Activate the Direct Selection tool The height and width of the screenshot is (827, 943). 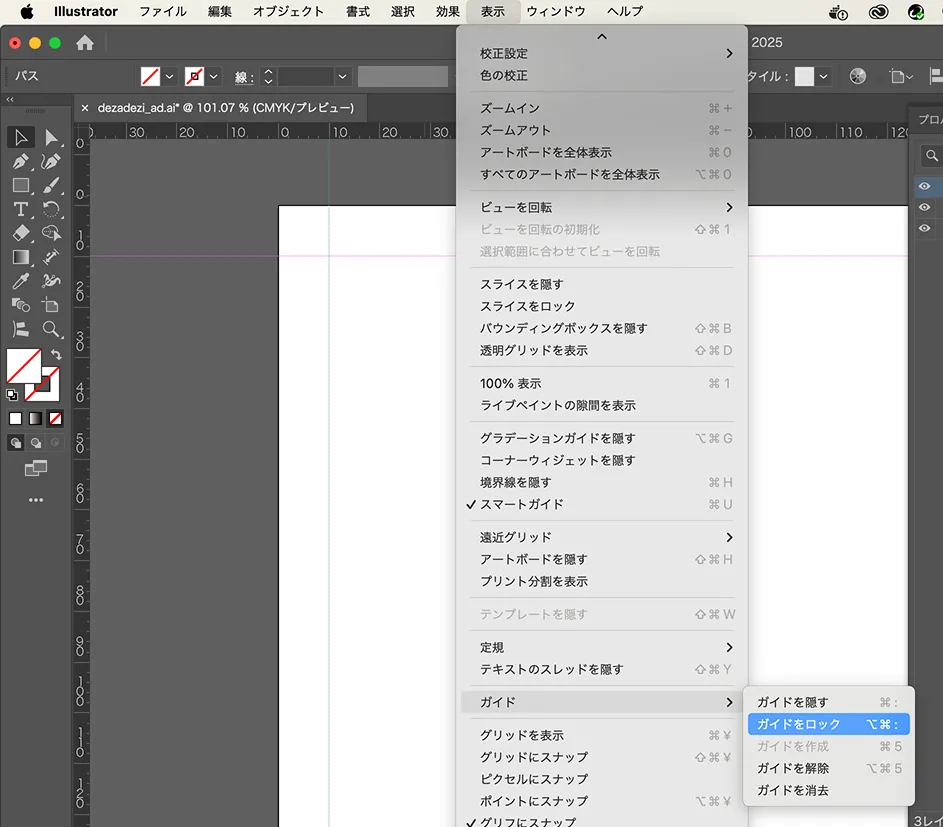tap(51, 137)
